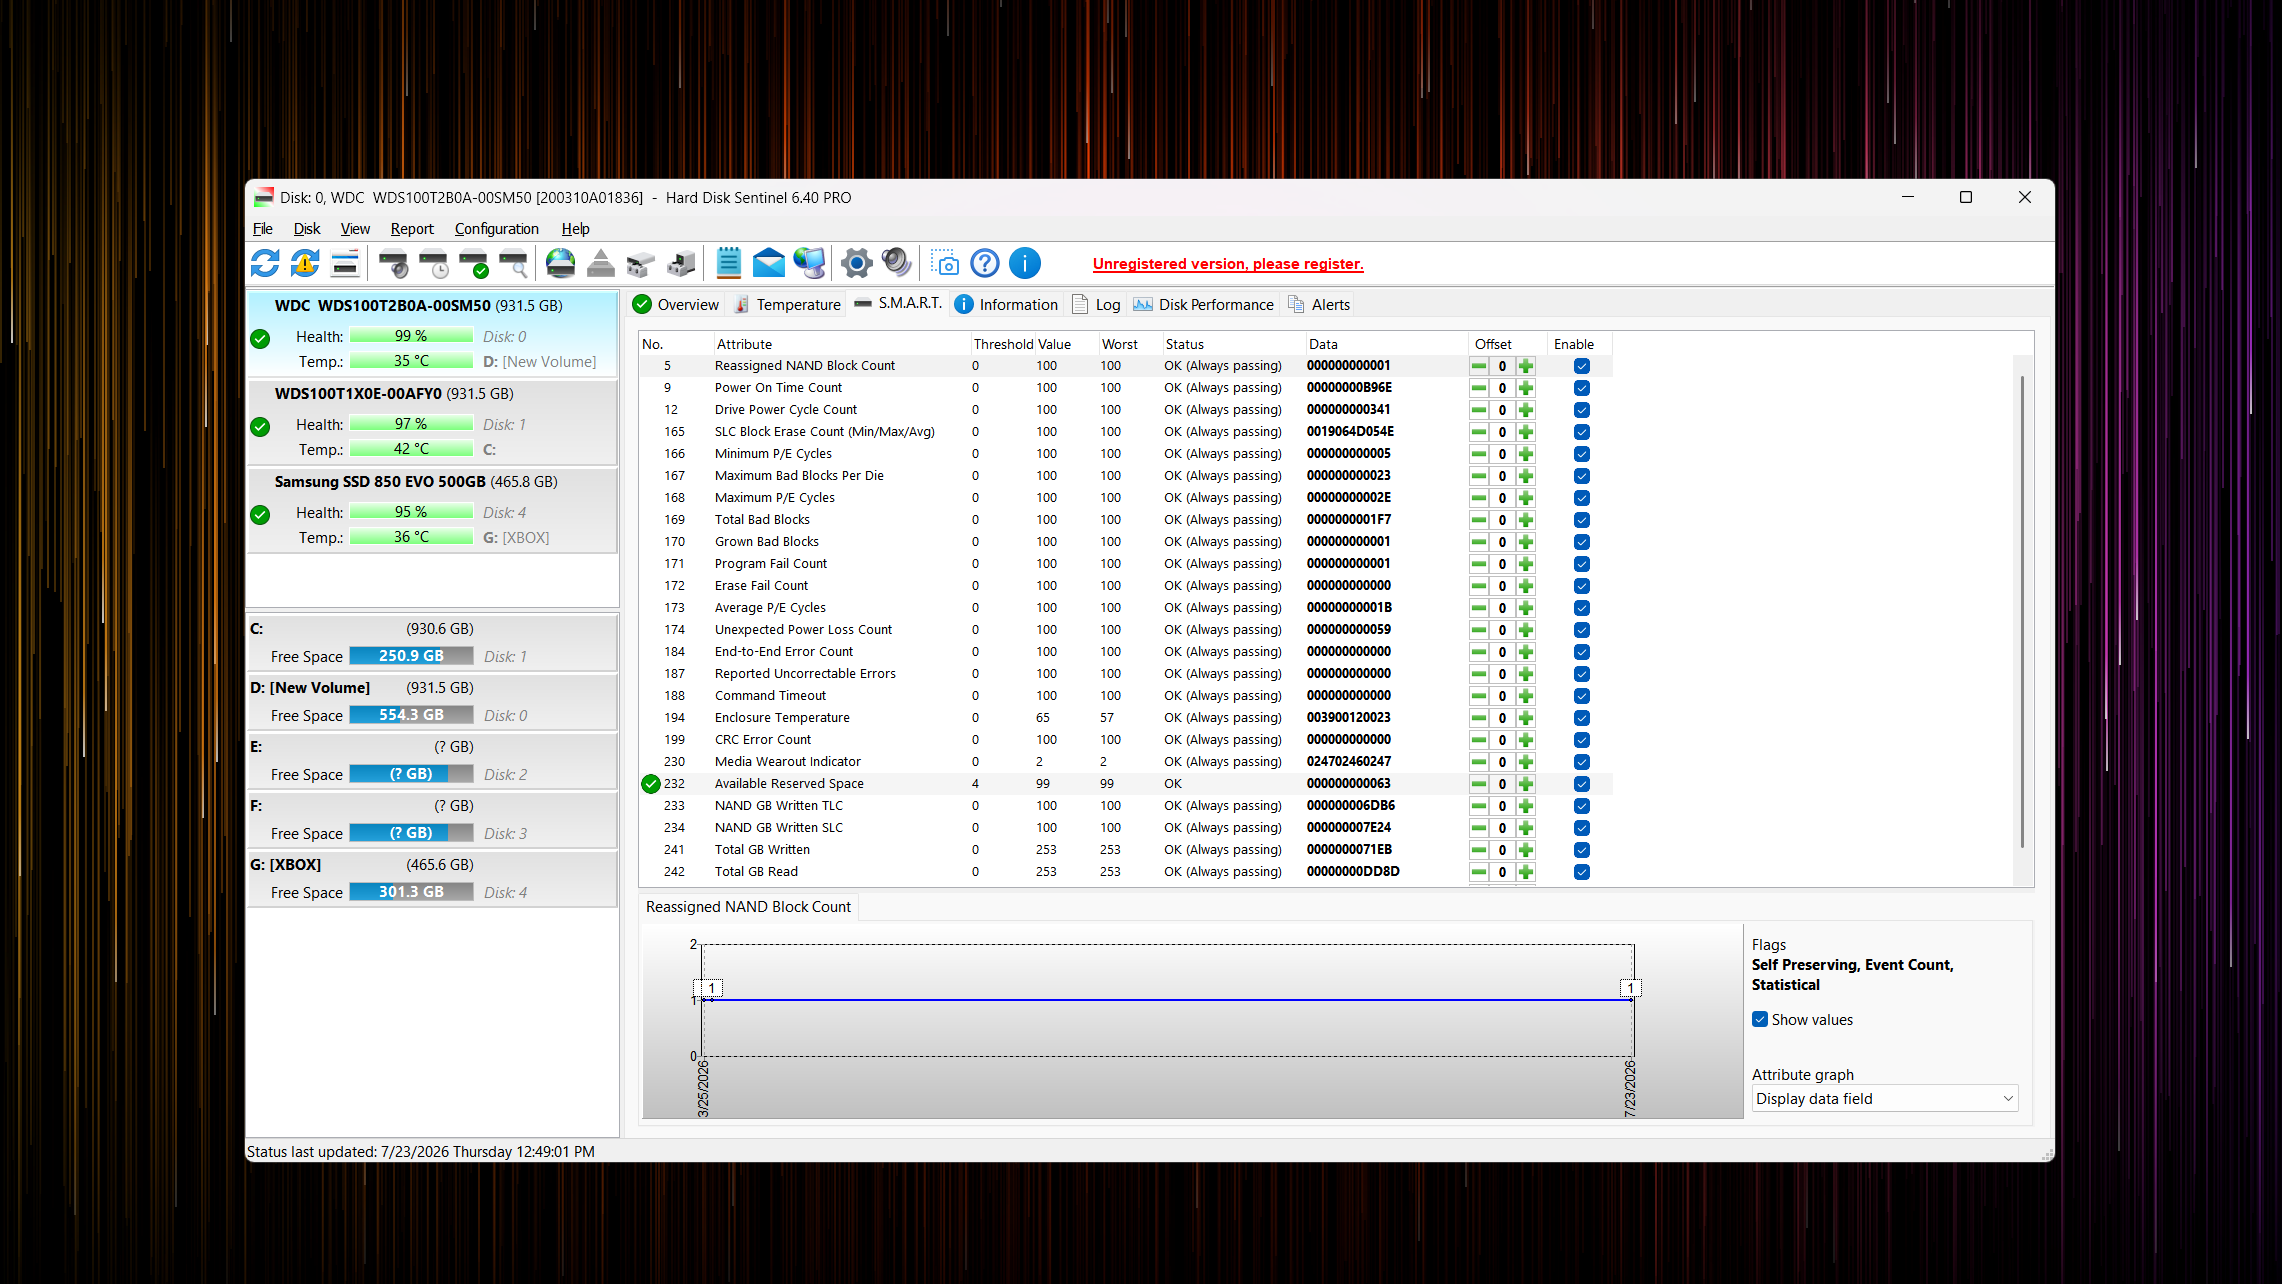Open the Attribute graph dropdown

[x=1885, y=1099]
